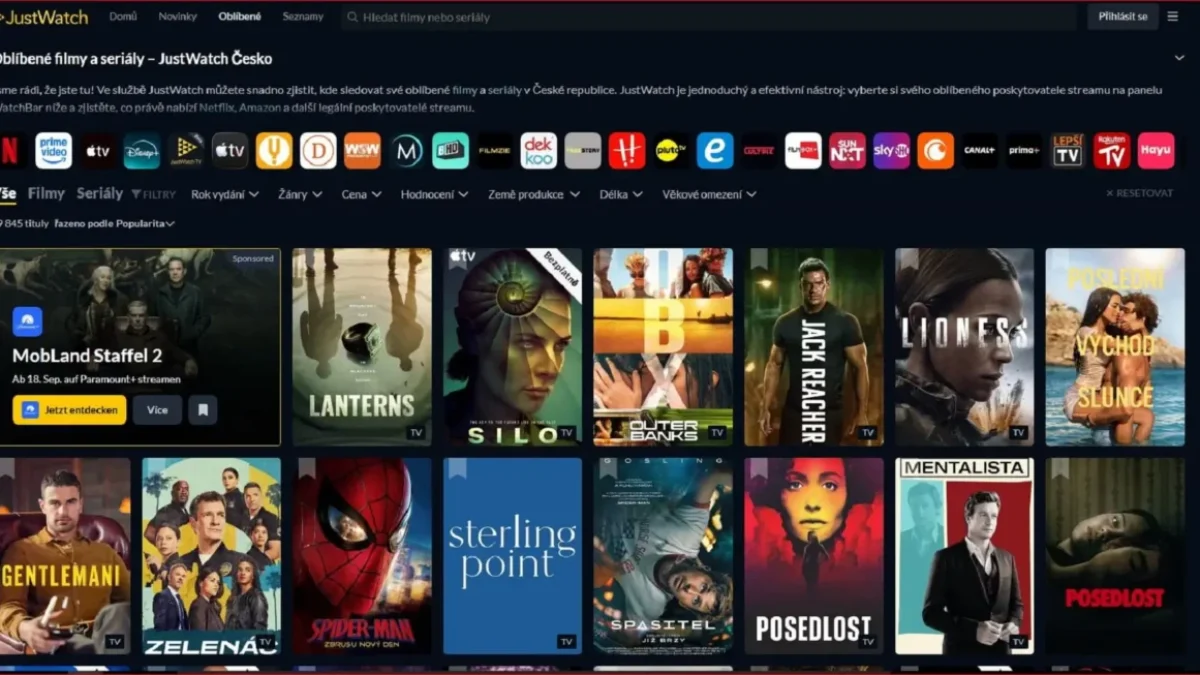Open the Oblíbené nav item
Screen dimensions: 1200x675
240,17
